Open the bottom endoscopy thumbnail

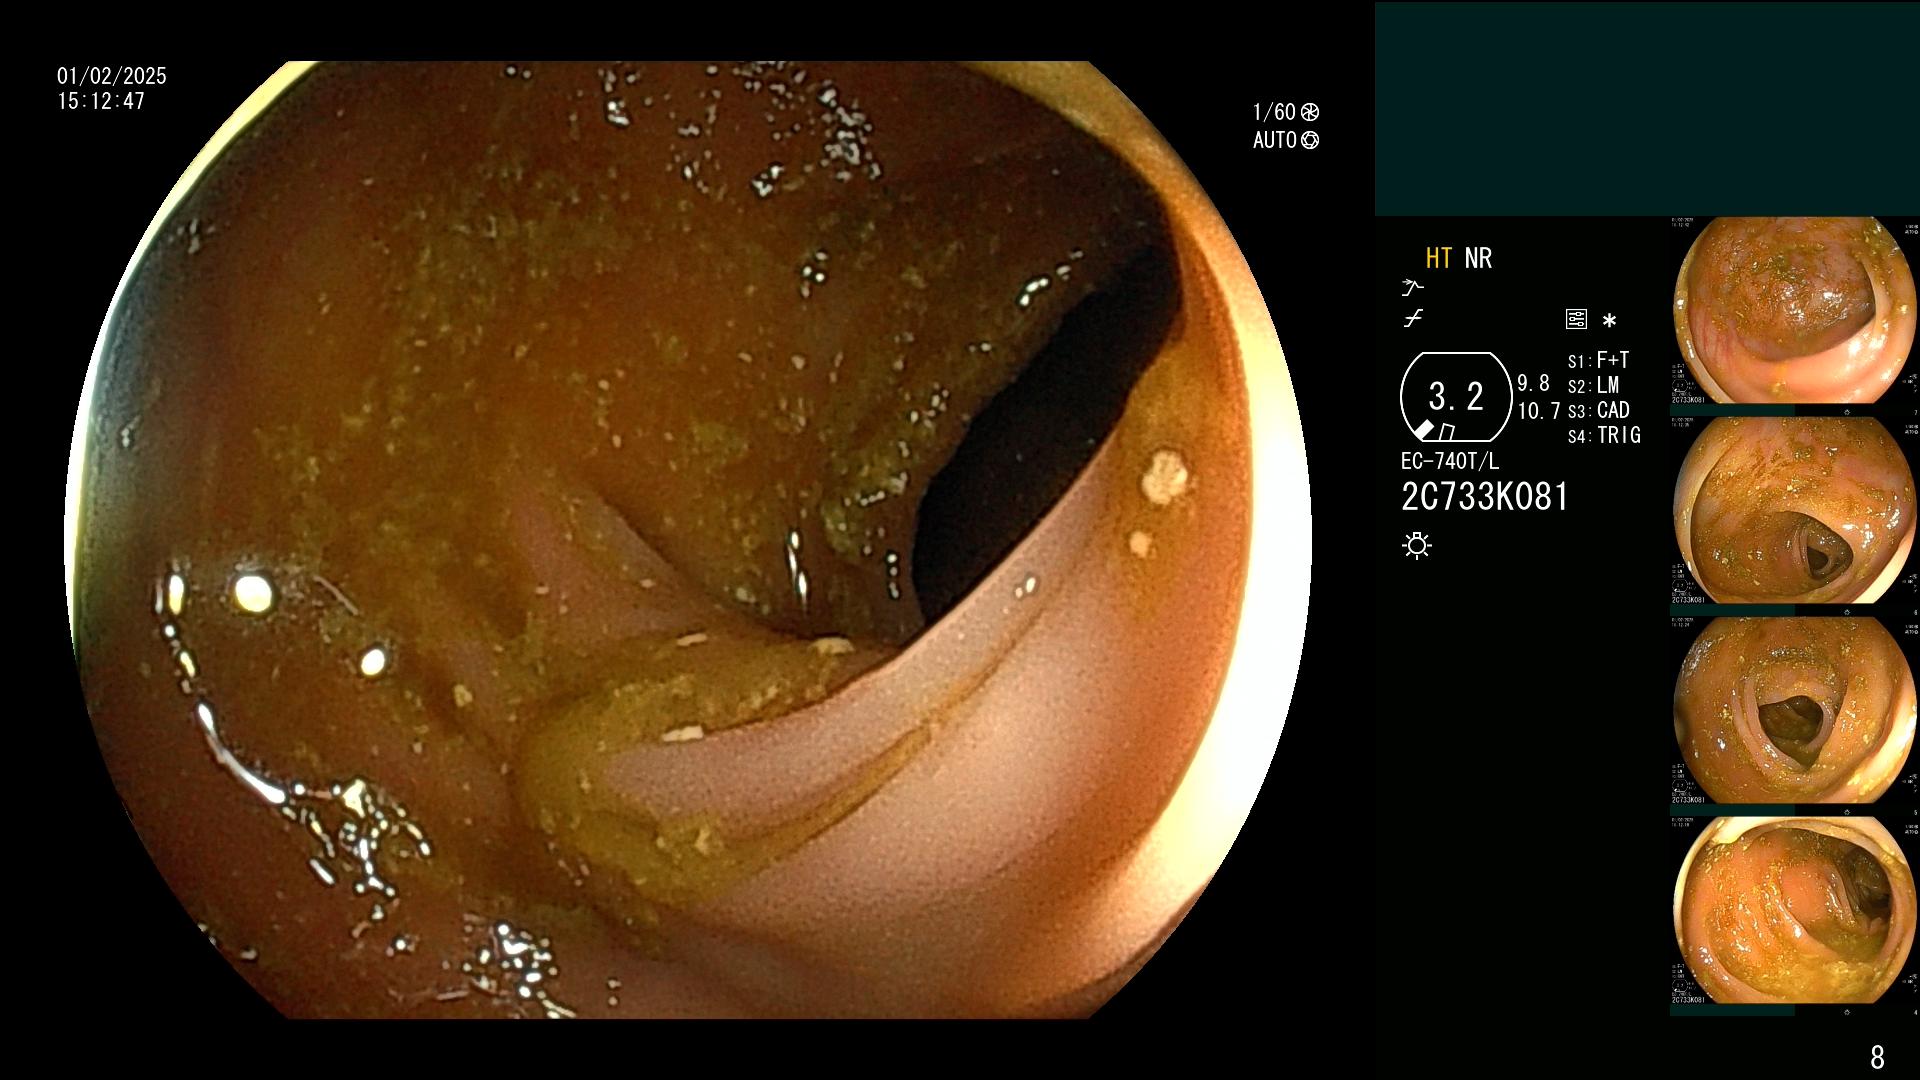1794,910
